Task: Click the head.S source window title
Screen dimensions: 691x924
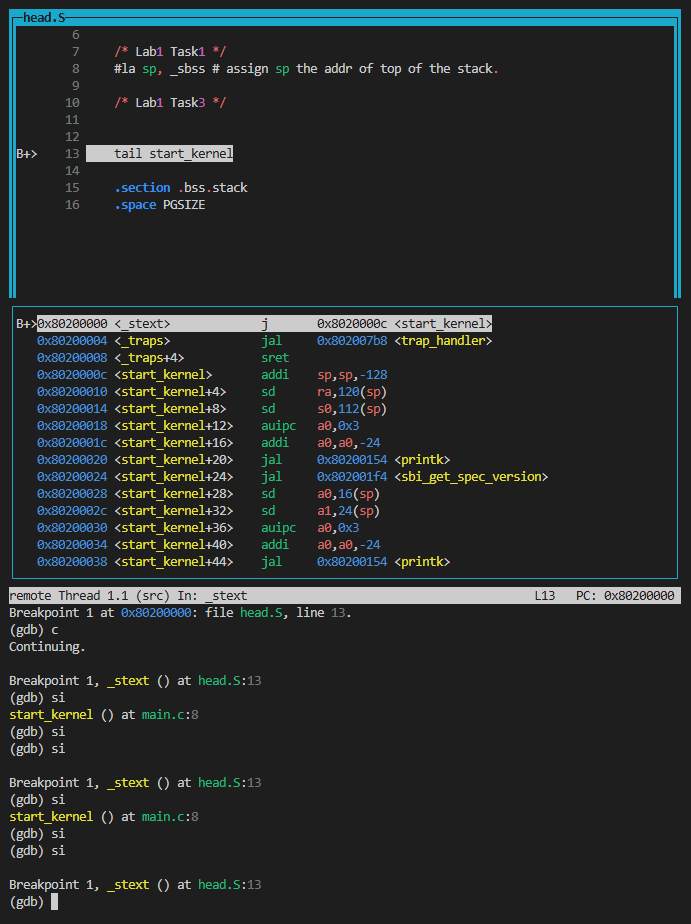Action: click(x=44, y=18)
